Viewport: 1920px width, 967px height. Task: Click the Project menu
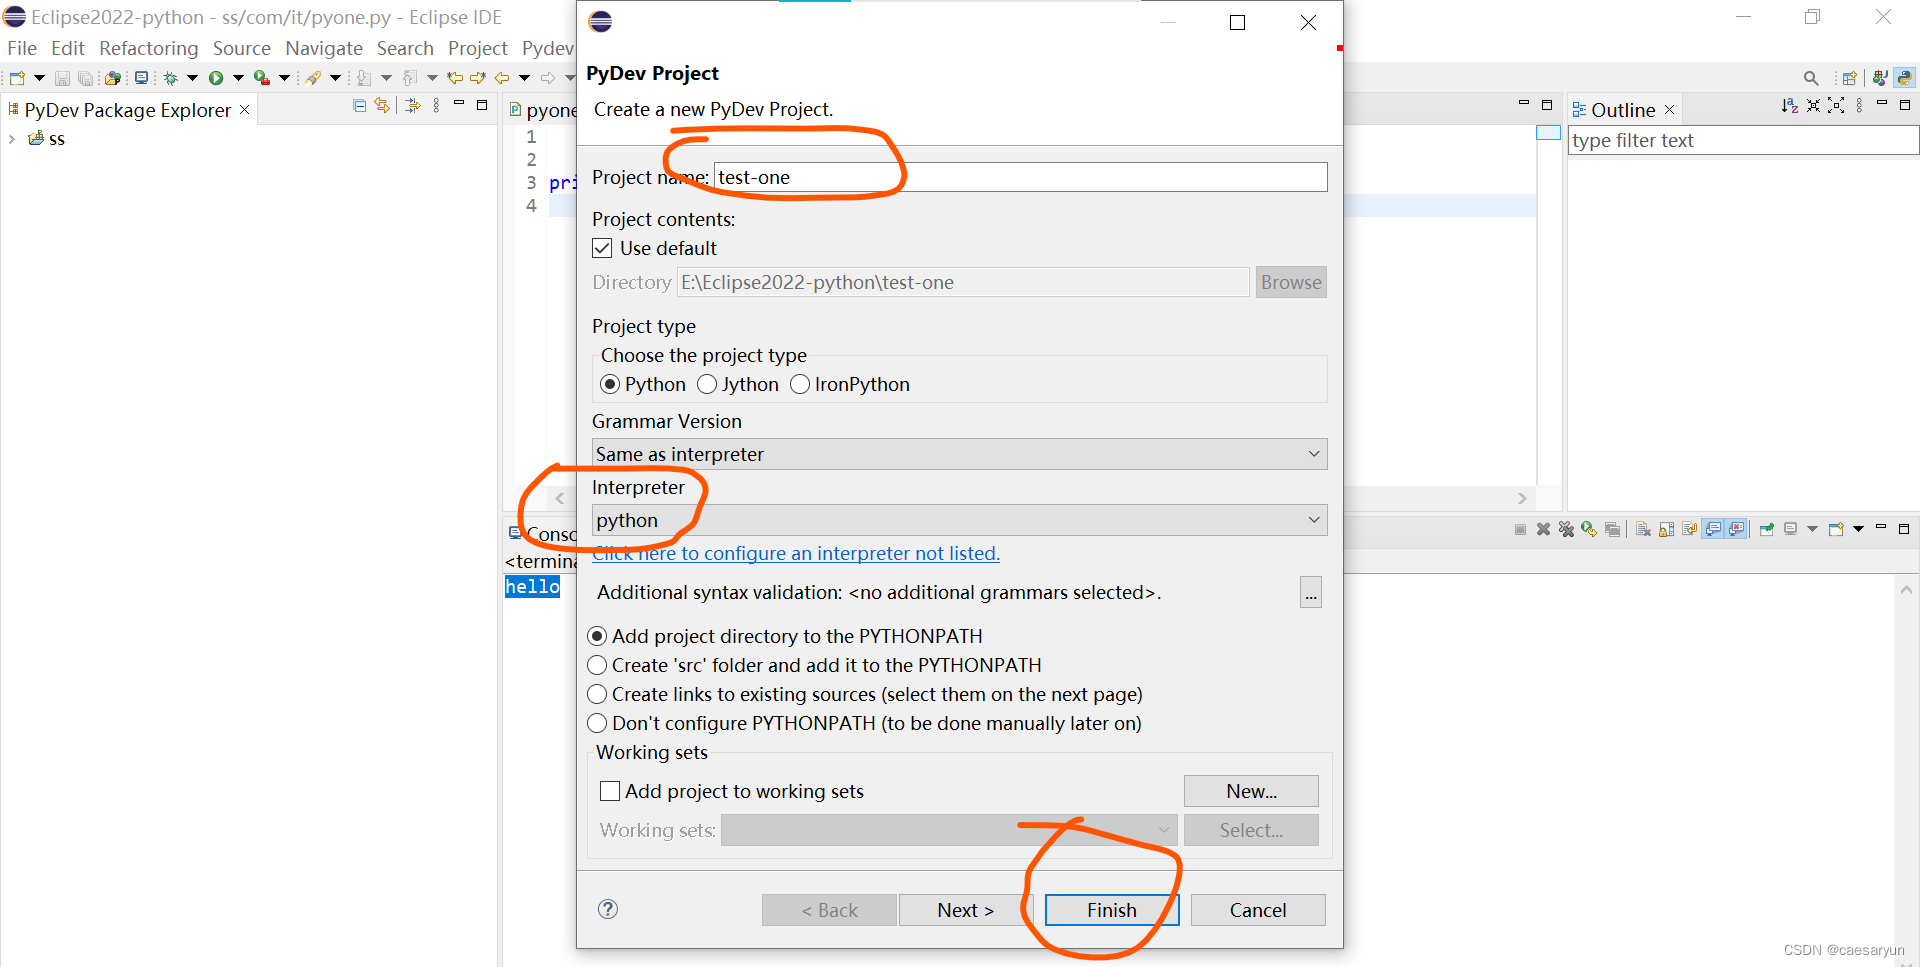pyautogui.click(x=478, y=48)
